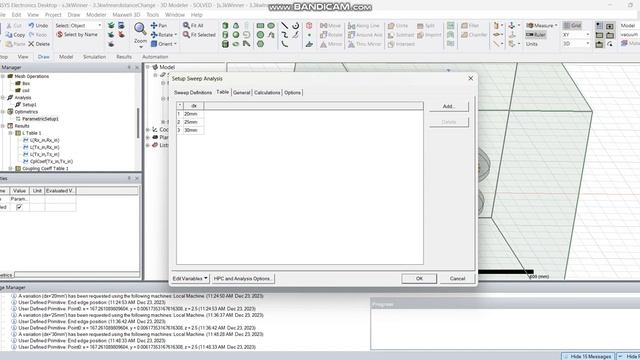Click HPC and Analysis Options button

click(243, 278)
